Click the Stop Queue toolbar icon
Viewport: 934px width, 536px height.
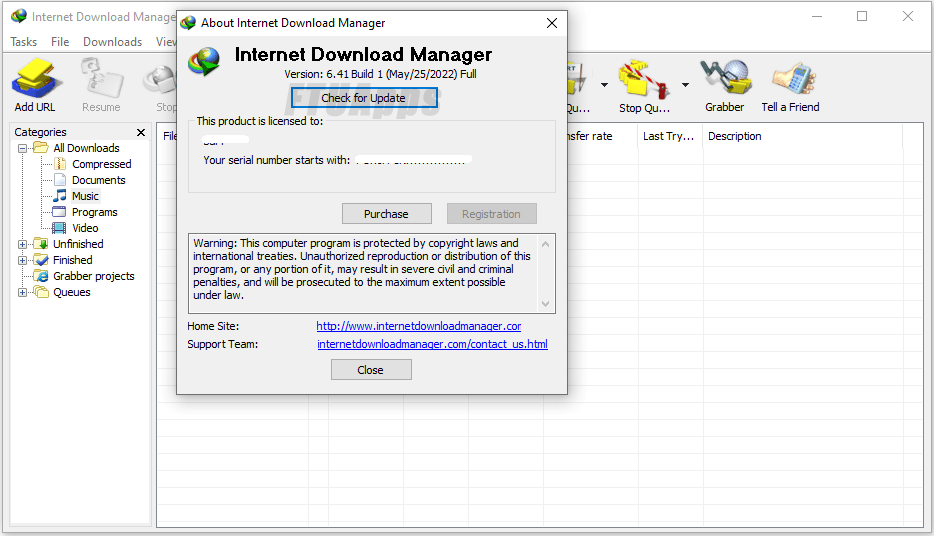[643, 78]
